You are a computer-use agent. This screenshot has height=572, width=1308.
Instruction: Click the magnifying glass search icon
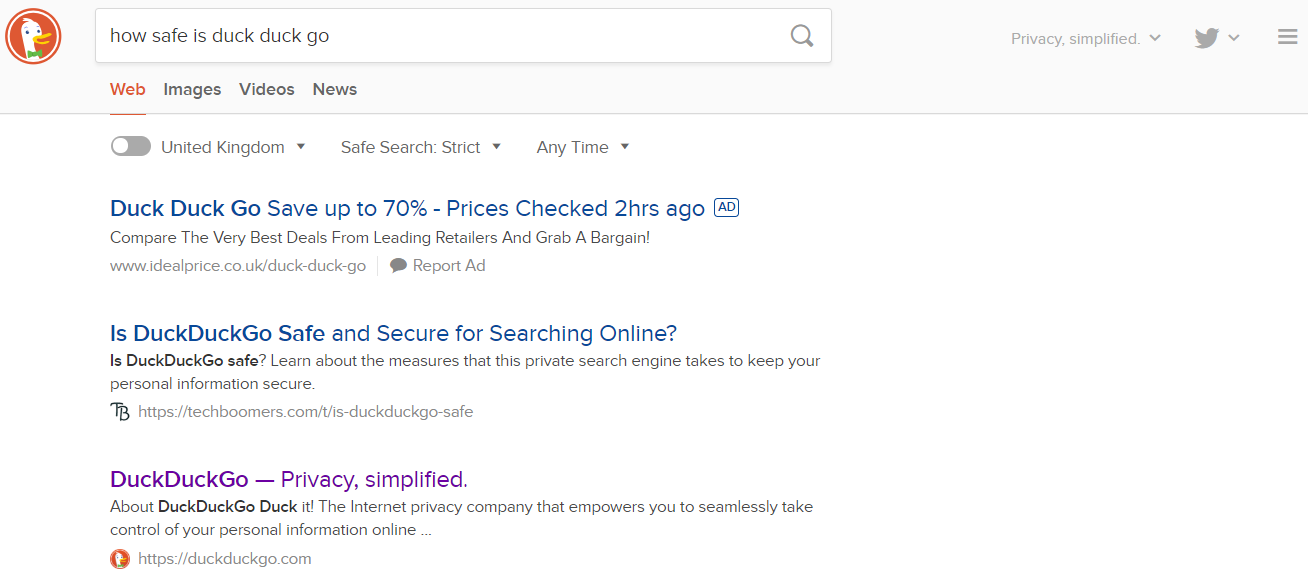click(802, 36)
